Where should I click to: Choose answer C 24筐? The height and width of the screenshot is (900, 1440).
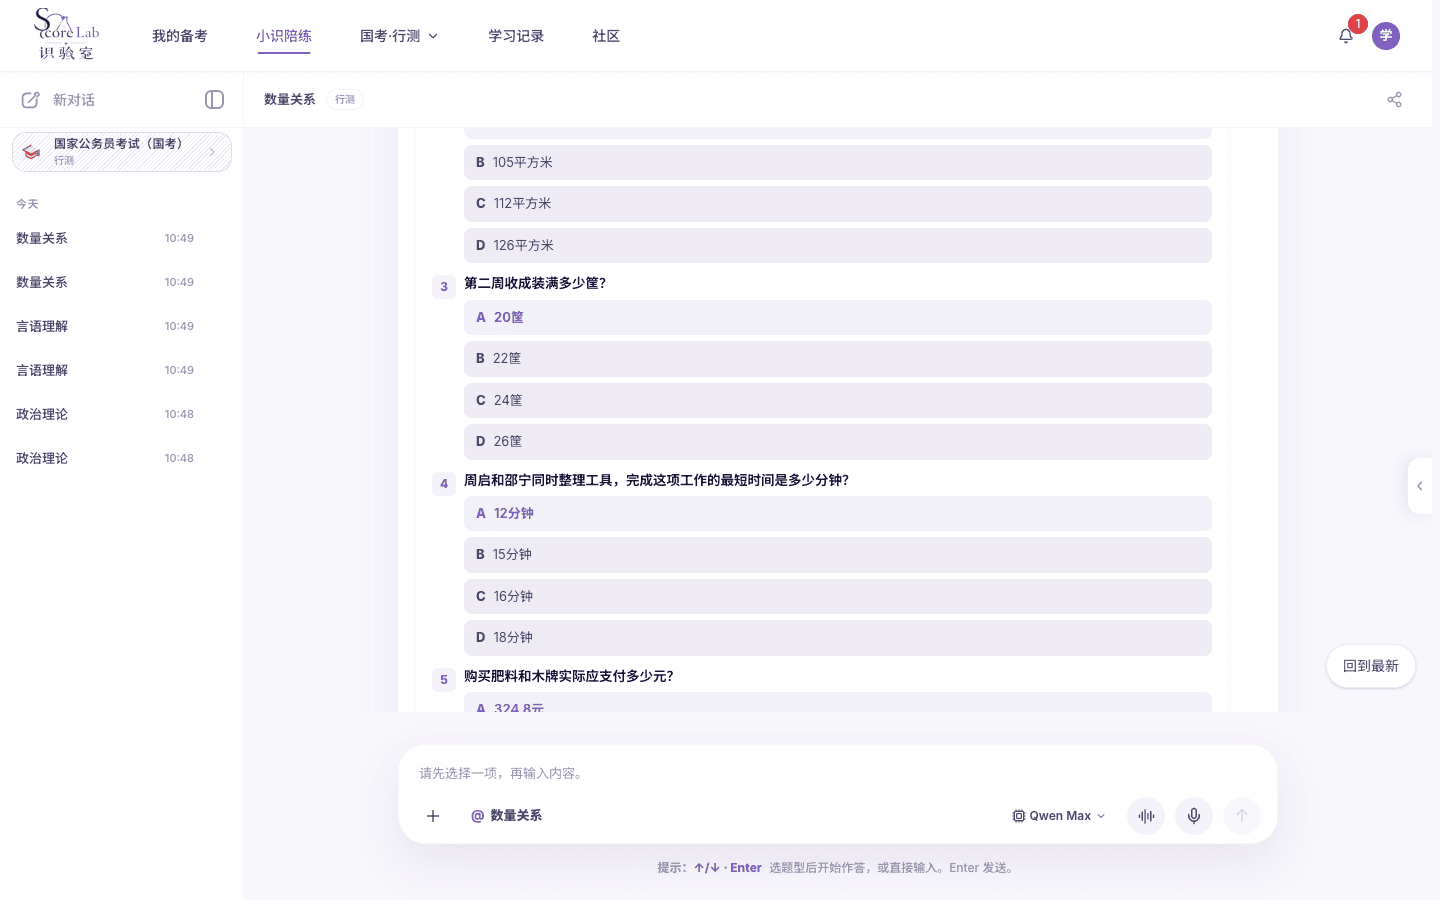point(838,400)
